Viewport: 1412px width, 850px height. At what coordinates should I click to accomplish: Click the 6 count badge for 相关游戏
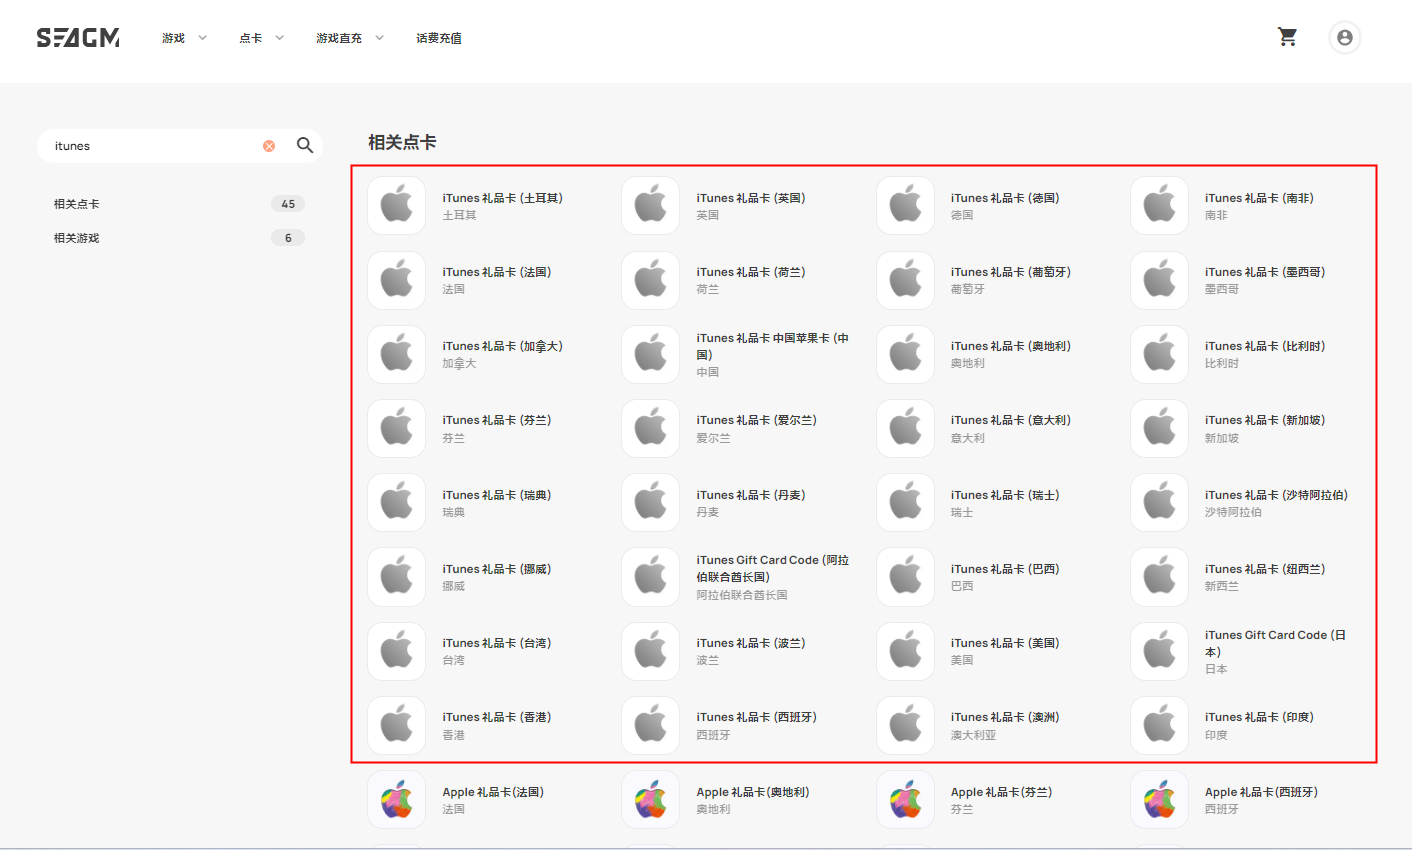[288, 238]
